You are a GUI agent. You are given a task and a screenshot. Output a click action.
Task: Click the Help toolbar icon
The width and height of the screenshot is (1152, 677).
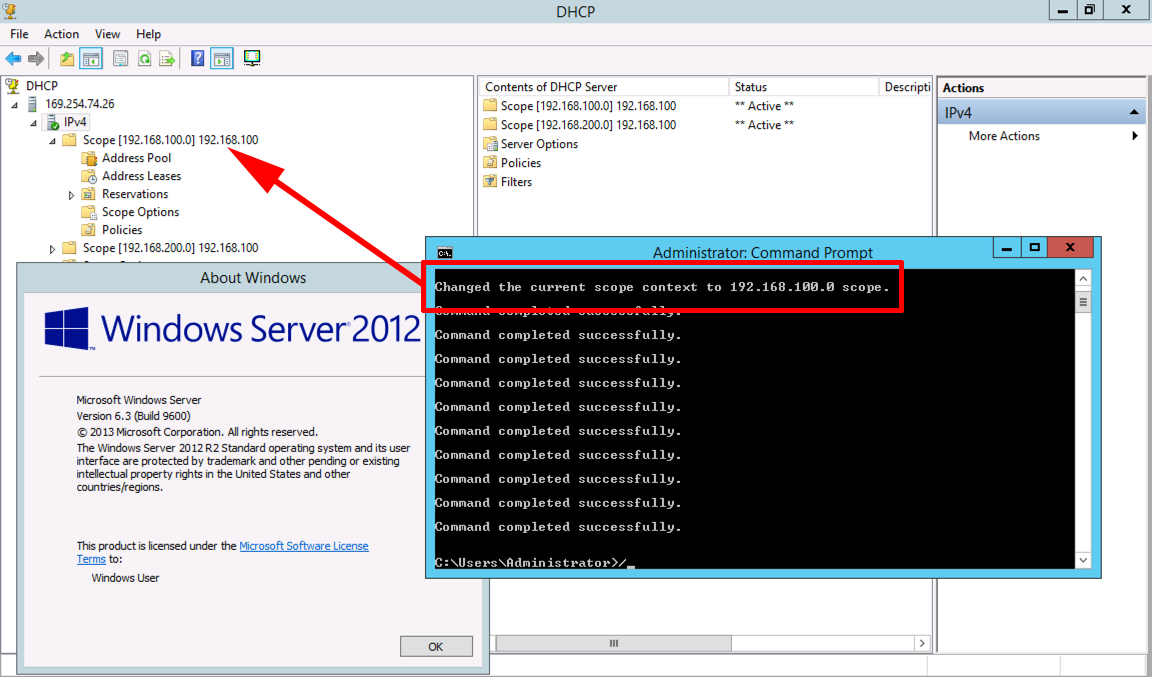196,57
